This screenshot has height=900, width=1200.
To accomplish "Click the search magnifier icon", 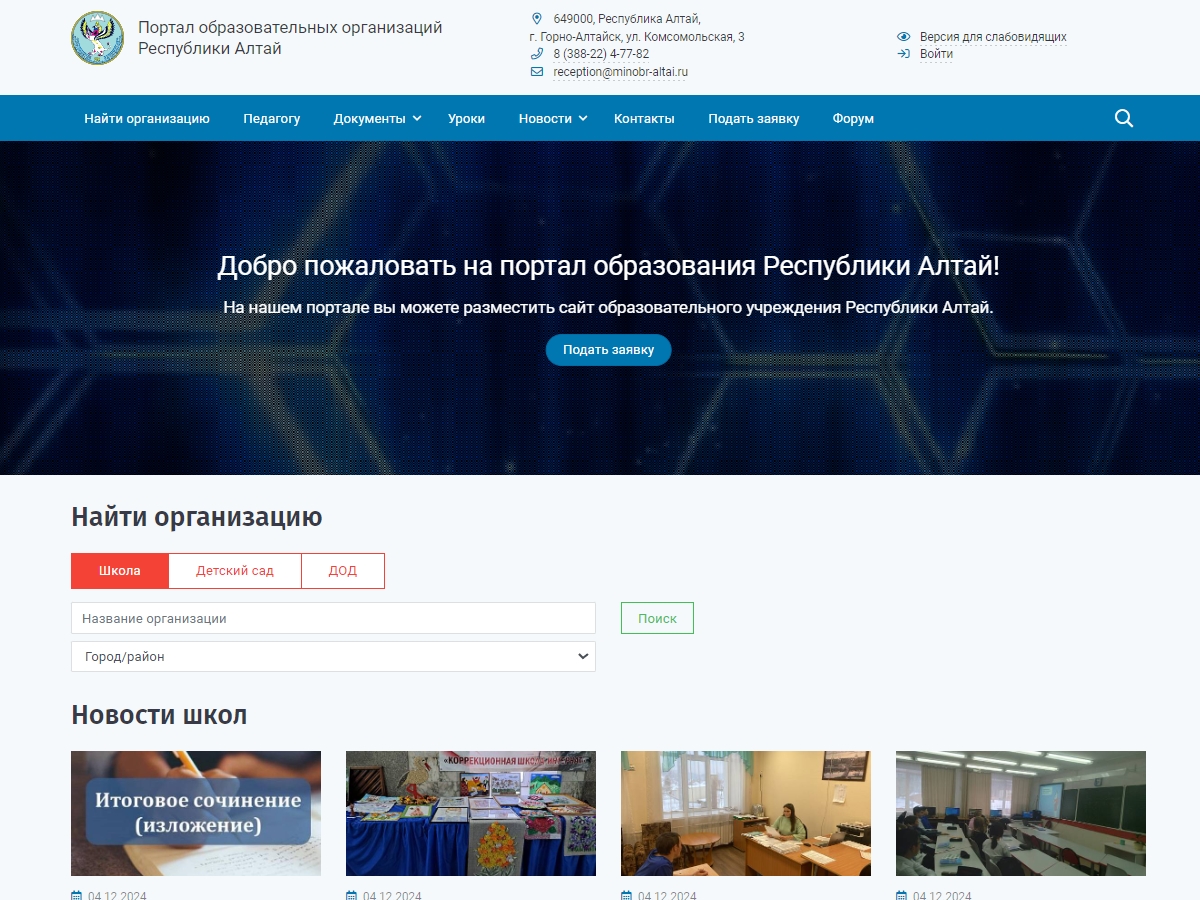I will tap(1123, 118).
